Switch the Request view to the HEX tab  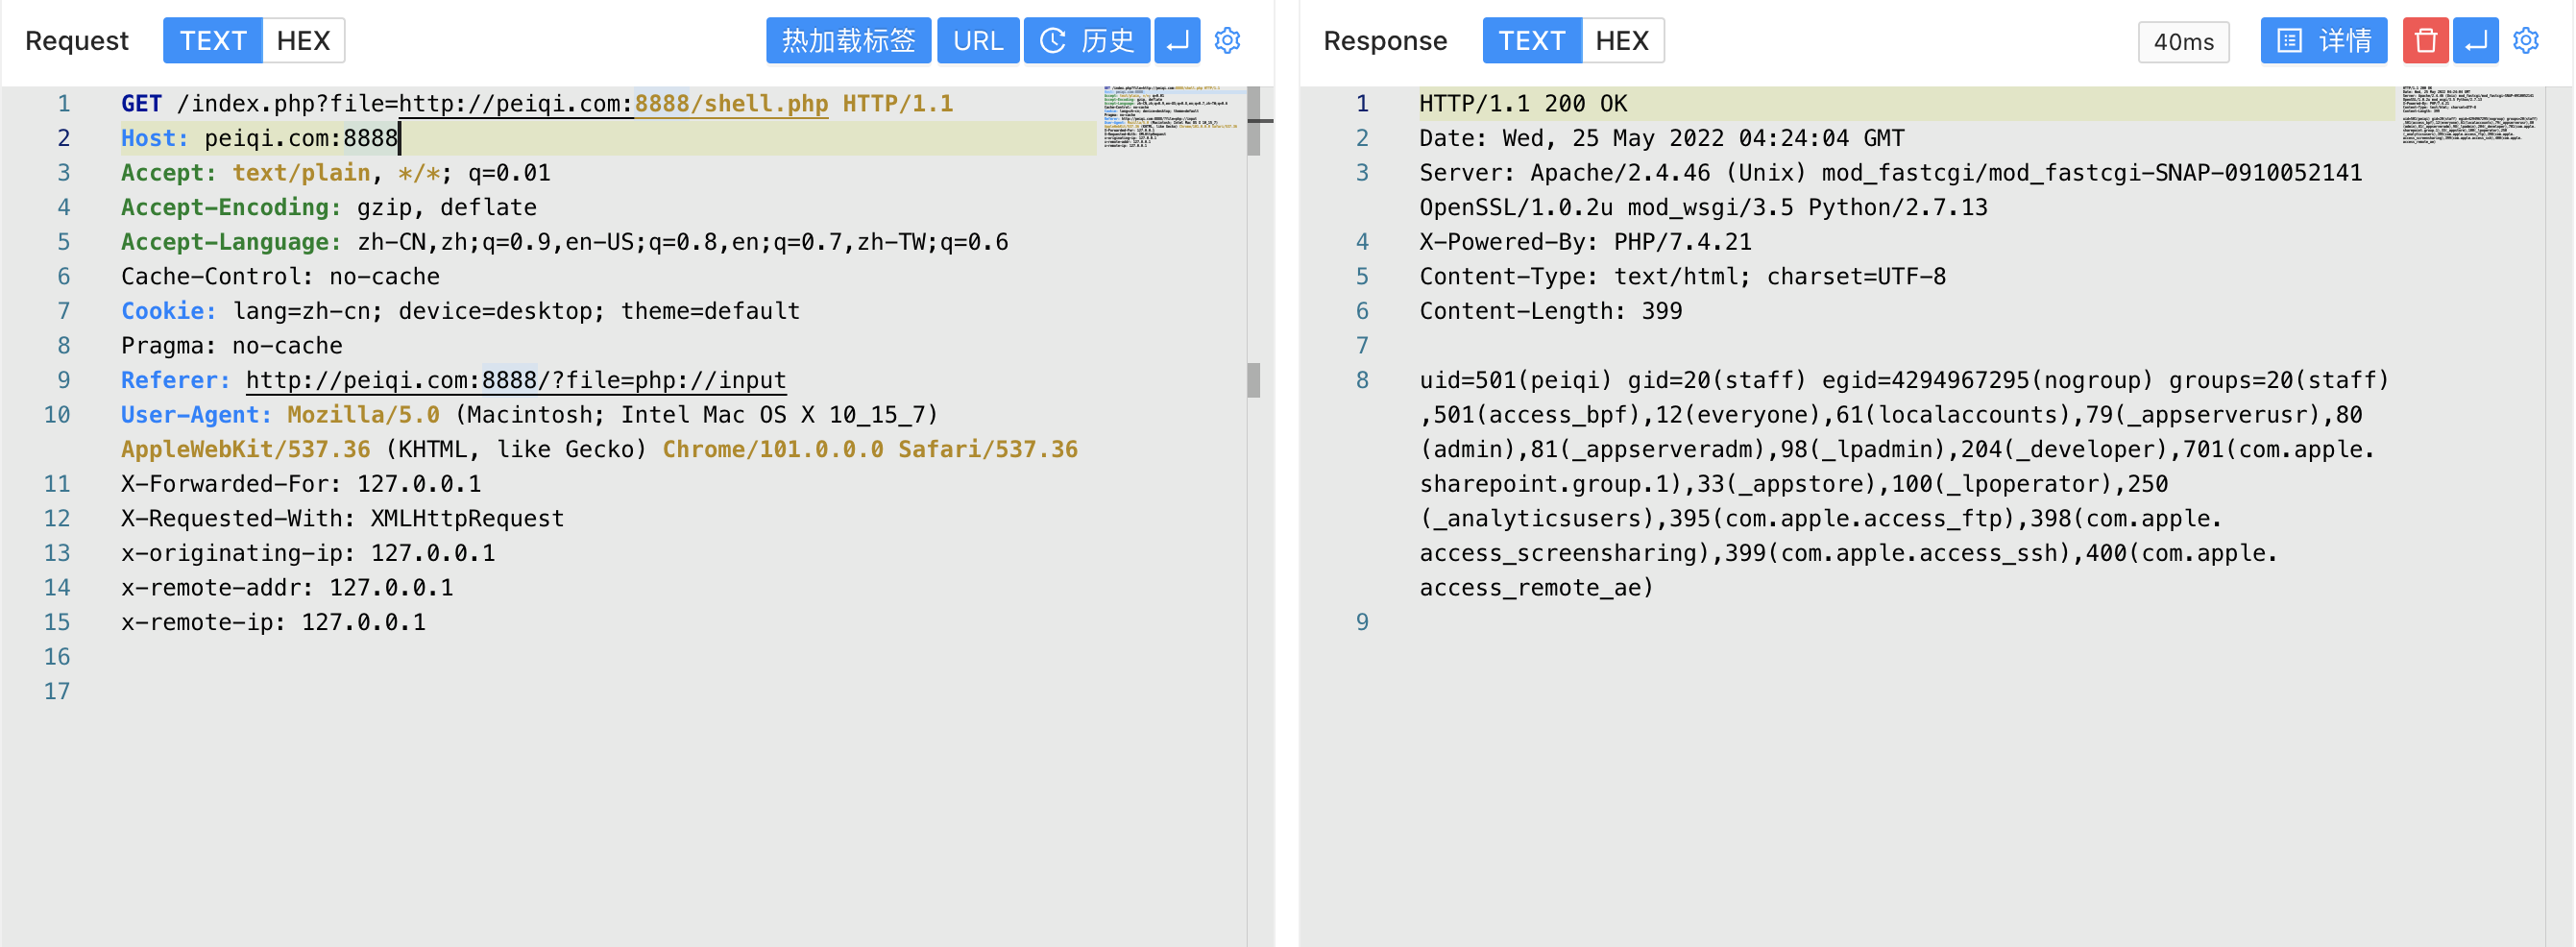[303, 40]
